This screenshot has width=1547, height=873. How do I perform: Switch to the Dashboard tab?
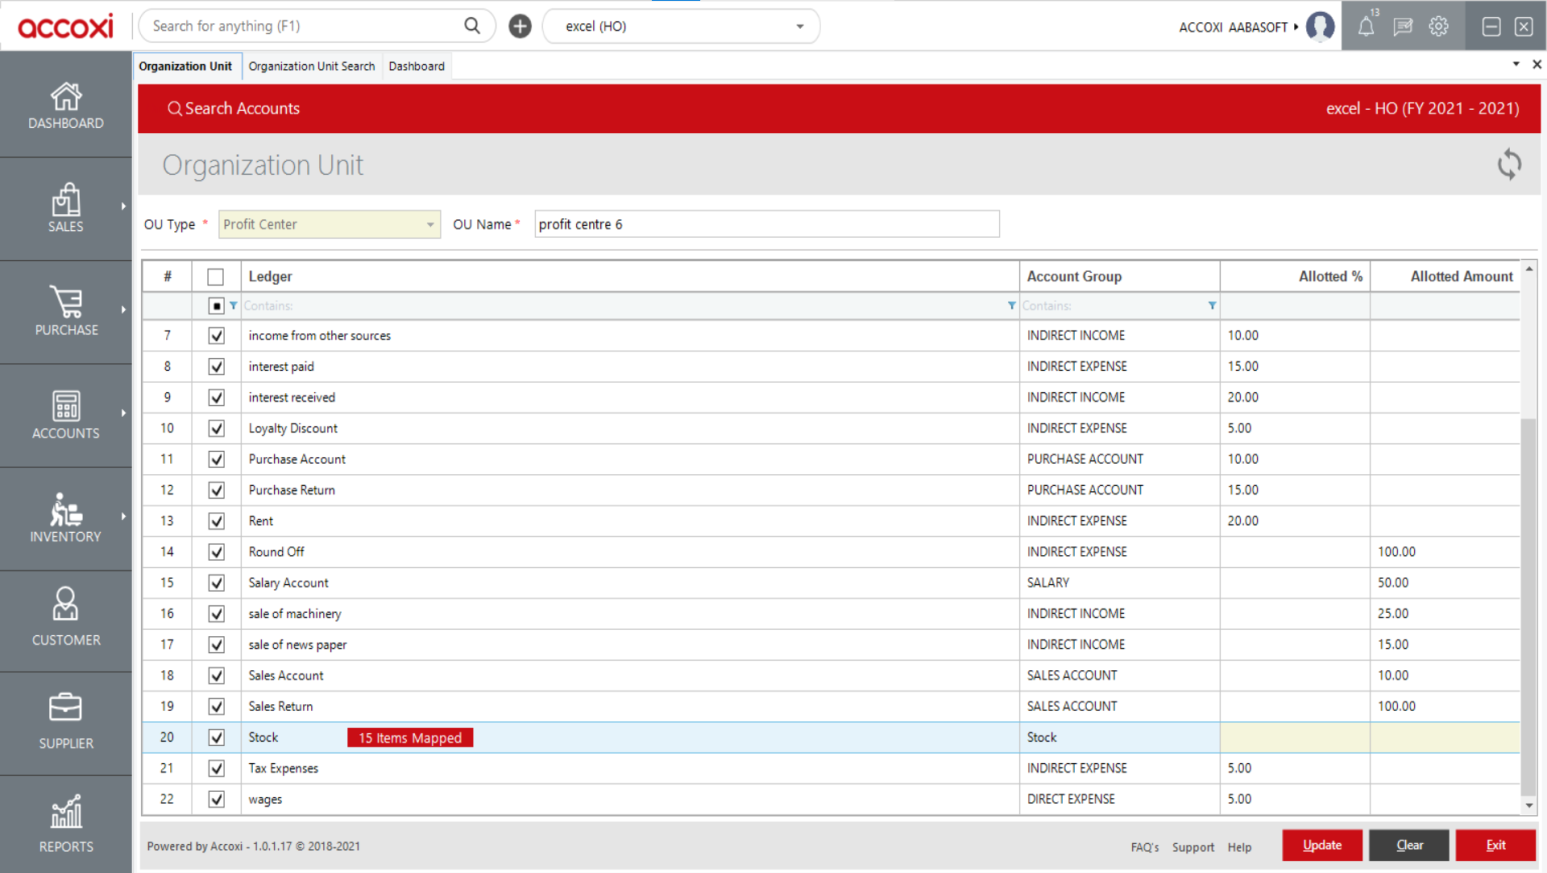tap(416, 66)
